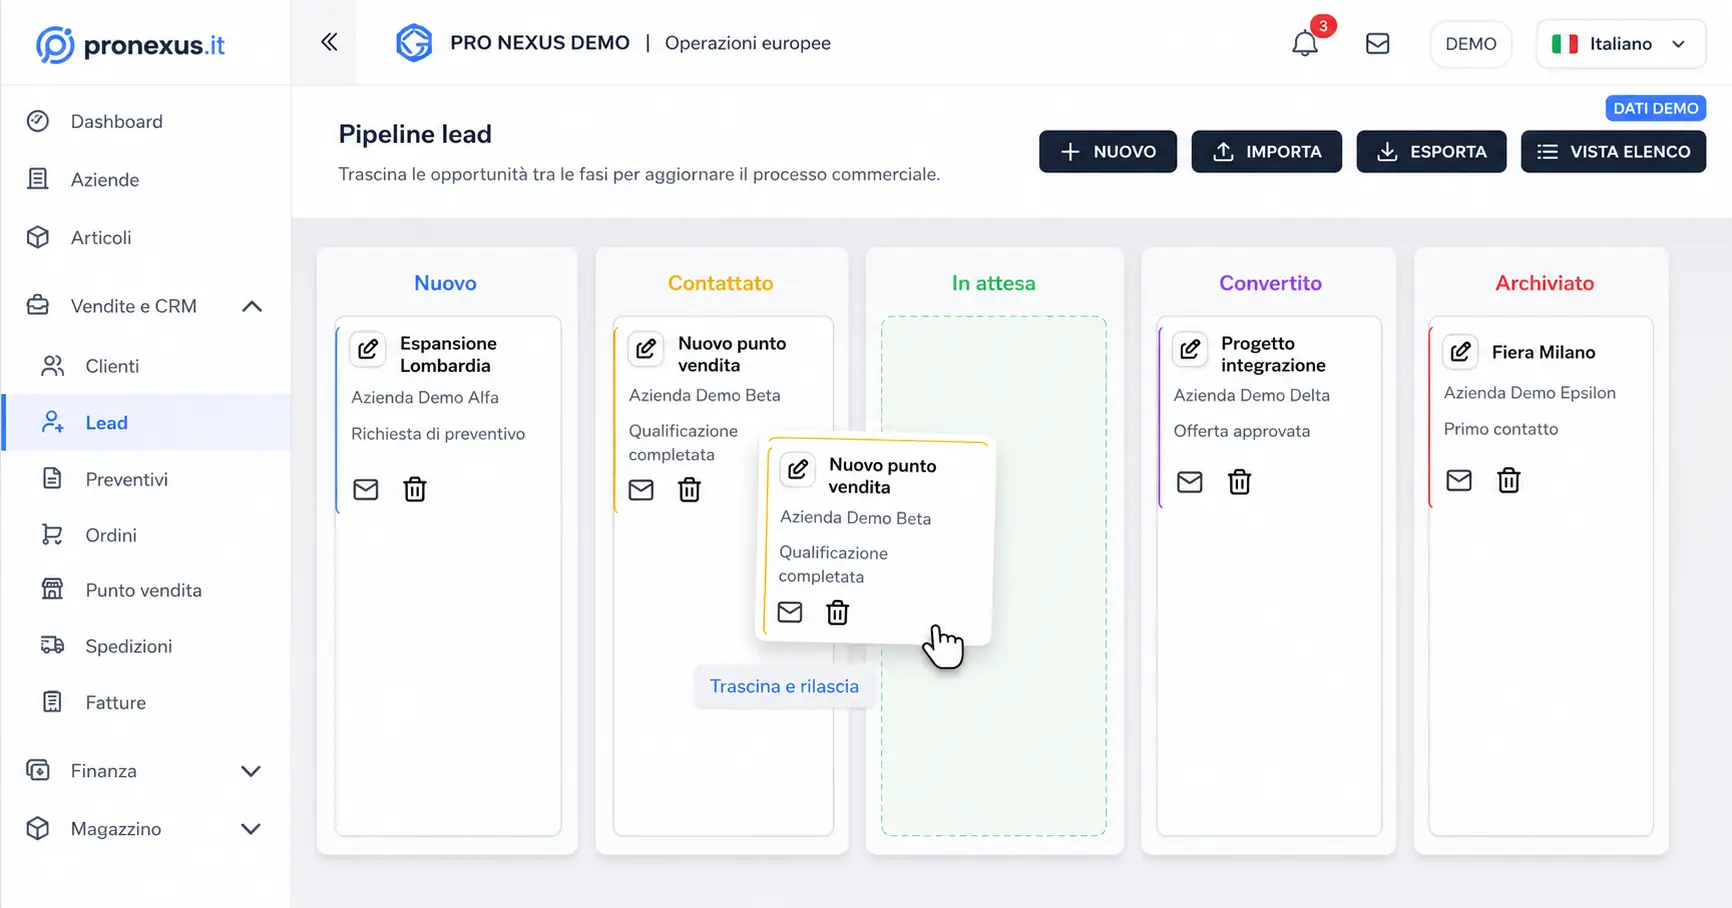
Task: Open Articoli in sidebar
Action: pos(146,237)
